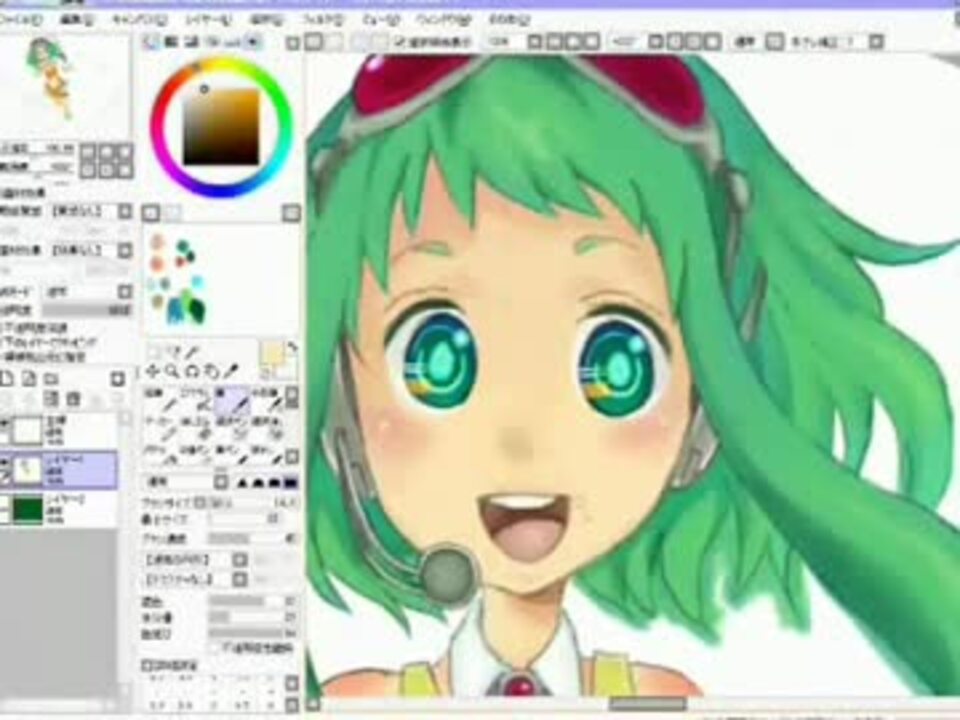Click the undo button in top toolbar
The image size is (960, 720).
314,42
